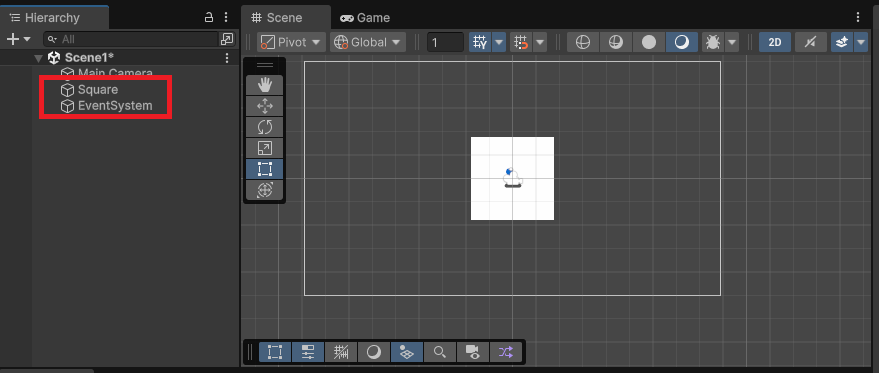The height and width of the screenshot is (373, 879).
Task: Select the Transform combined tool
Action: [x=265, y=190]
